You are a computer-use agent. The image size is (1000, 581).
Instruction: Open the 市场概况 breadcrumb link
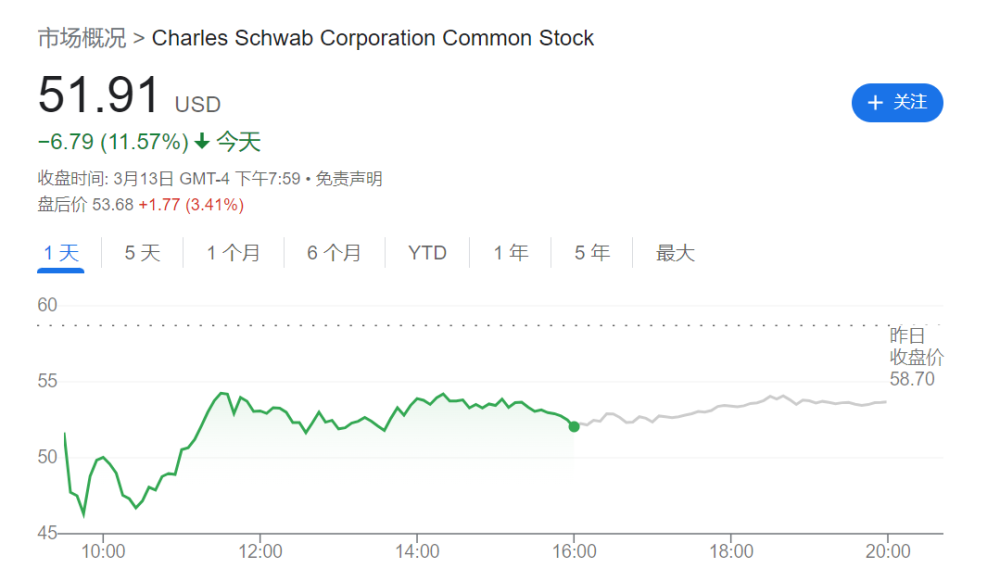tap(82, 38)
